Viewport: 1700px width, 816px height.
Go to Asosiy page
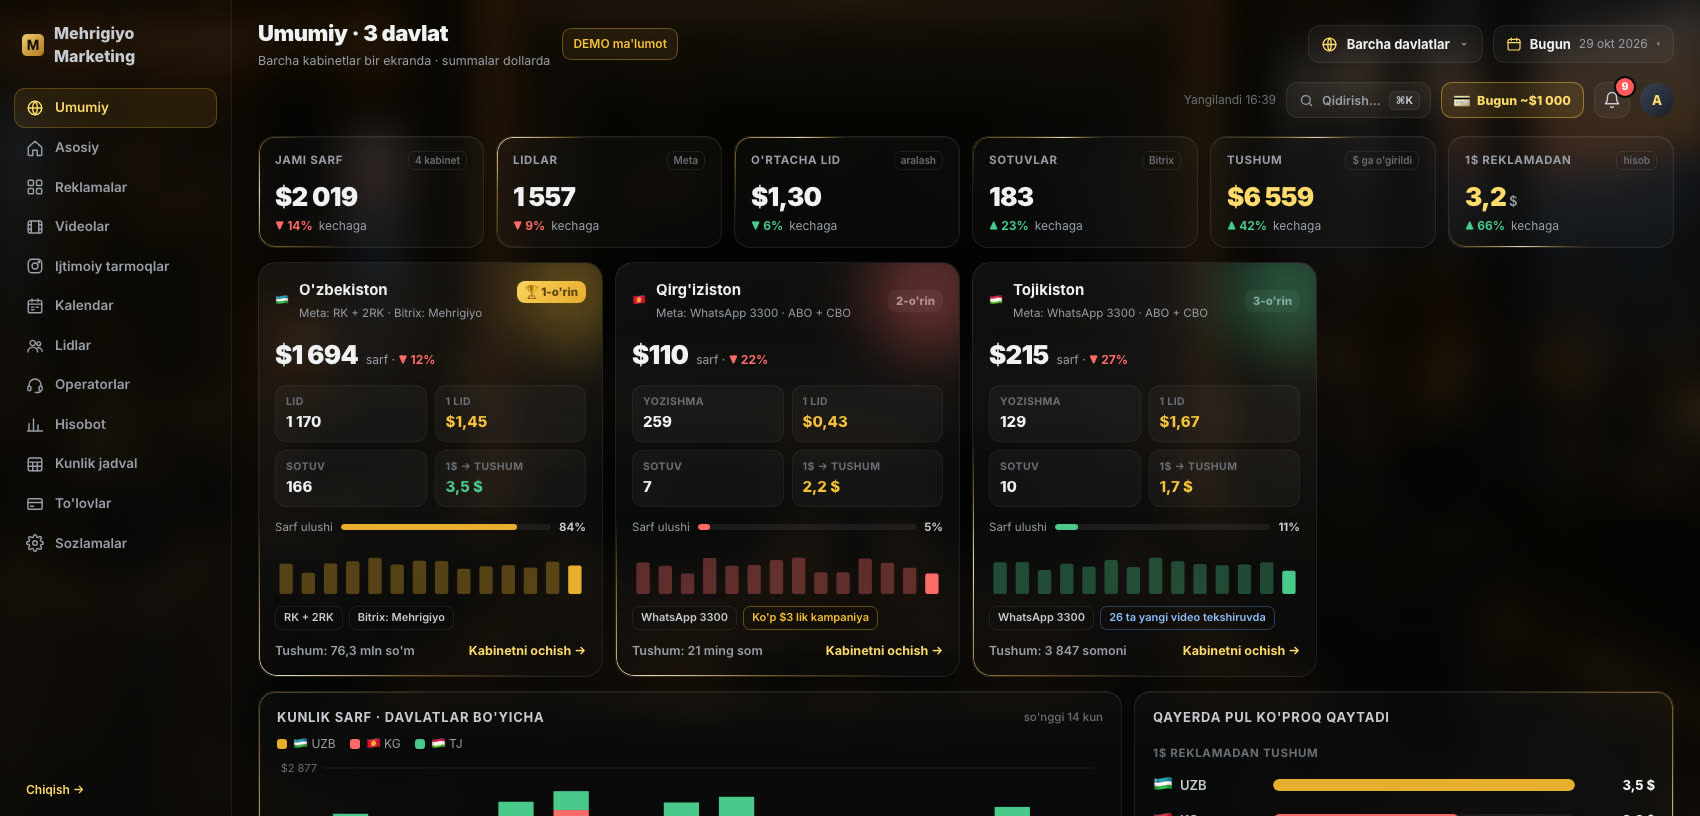coord(115,148)
